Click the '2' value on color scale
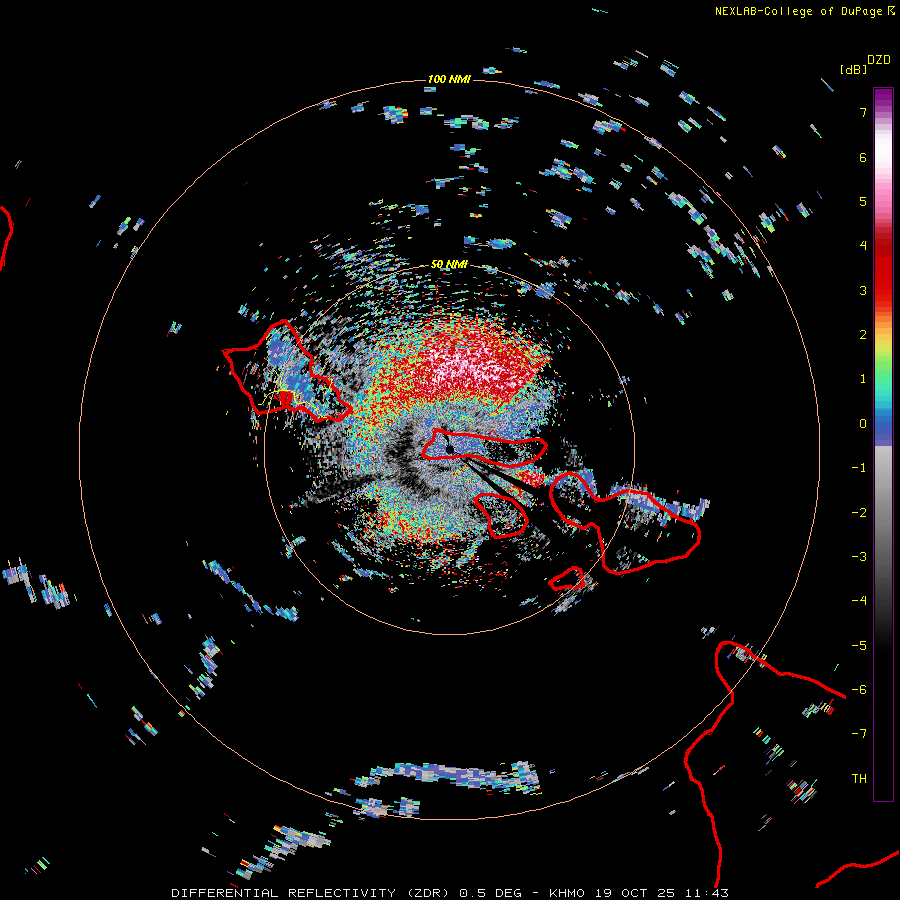 coord(863,335)
